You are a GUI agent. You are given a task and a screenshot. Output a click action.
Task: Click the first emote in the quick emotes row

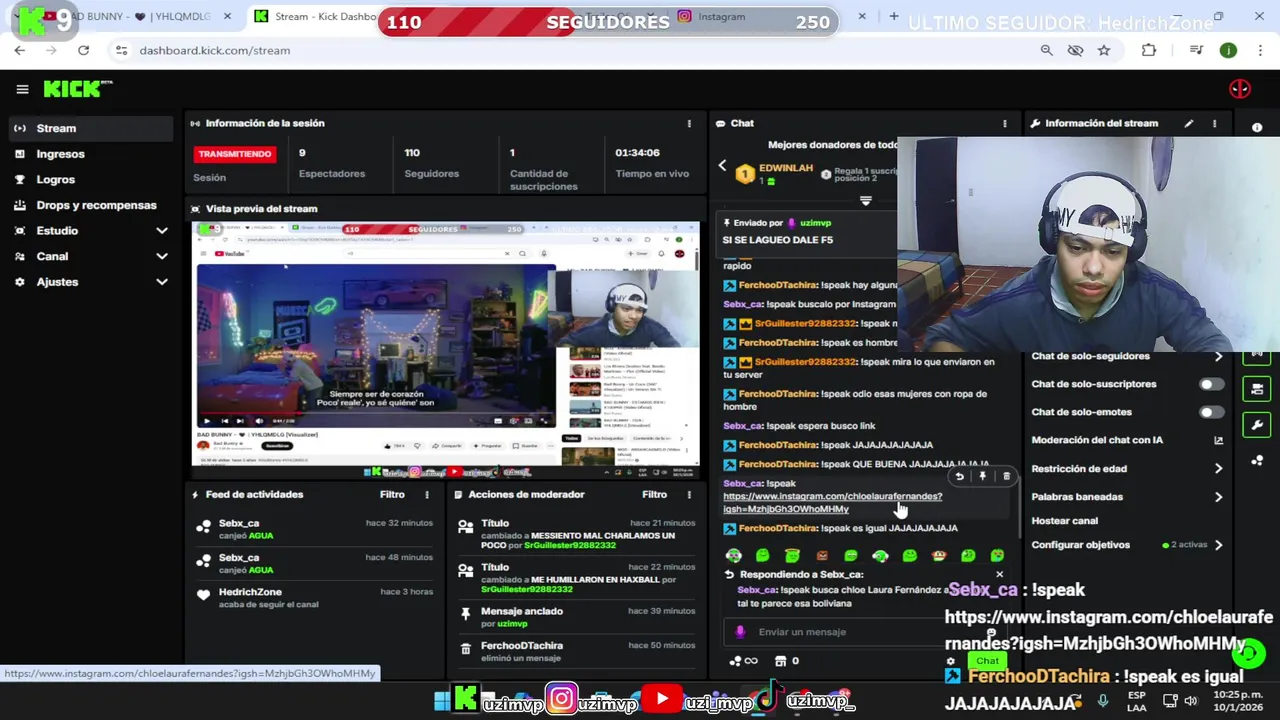(734, 555)
